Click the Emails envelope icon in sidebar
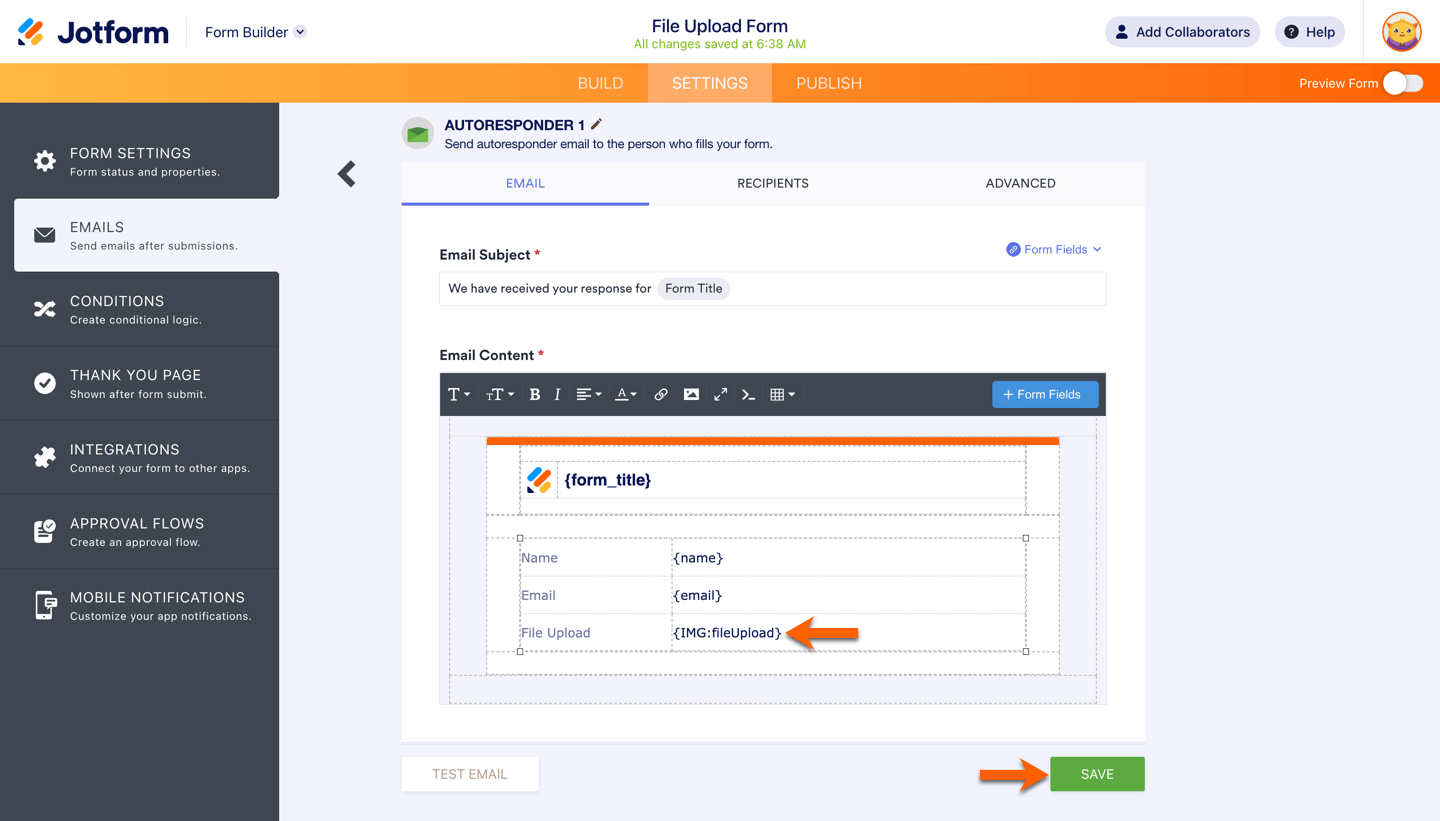Viewport: 1440px width, 821px height. [45, 235]
